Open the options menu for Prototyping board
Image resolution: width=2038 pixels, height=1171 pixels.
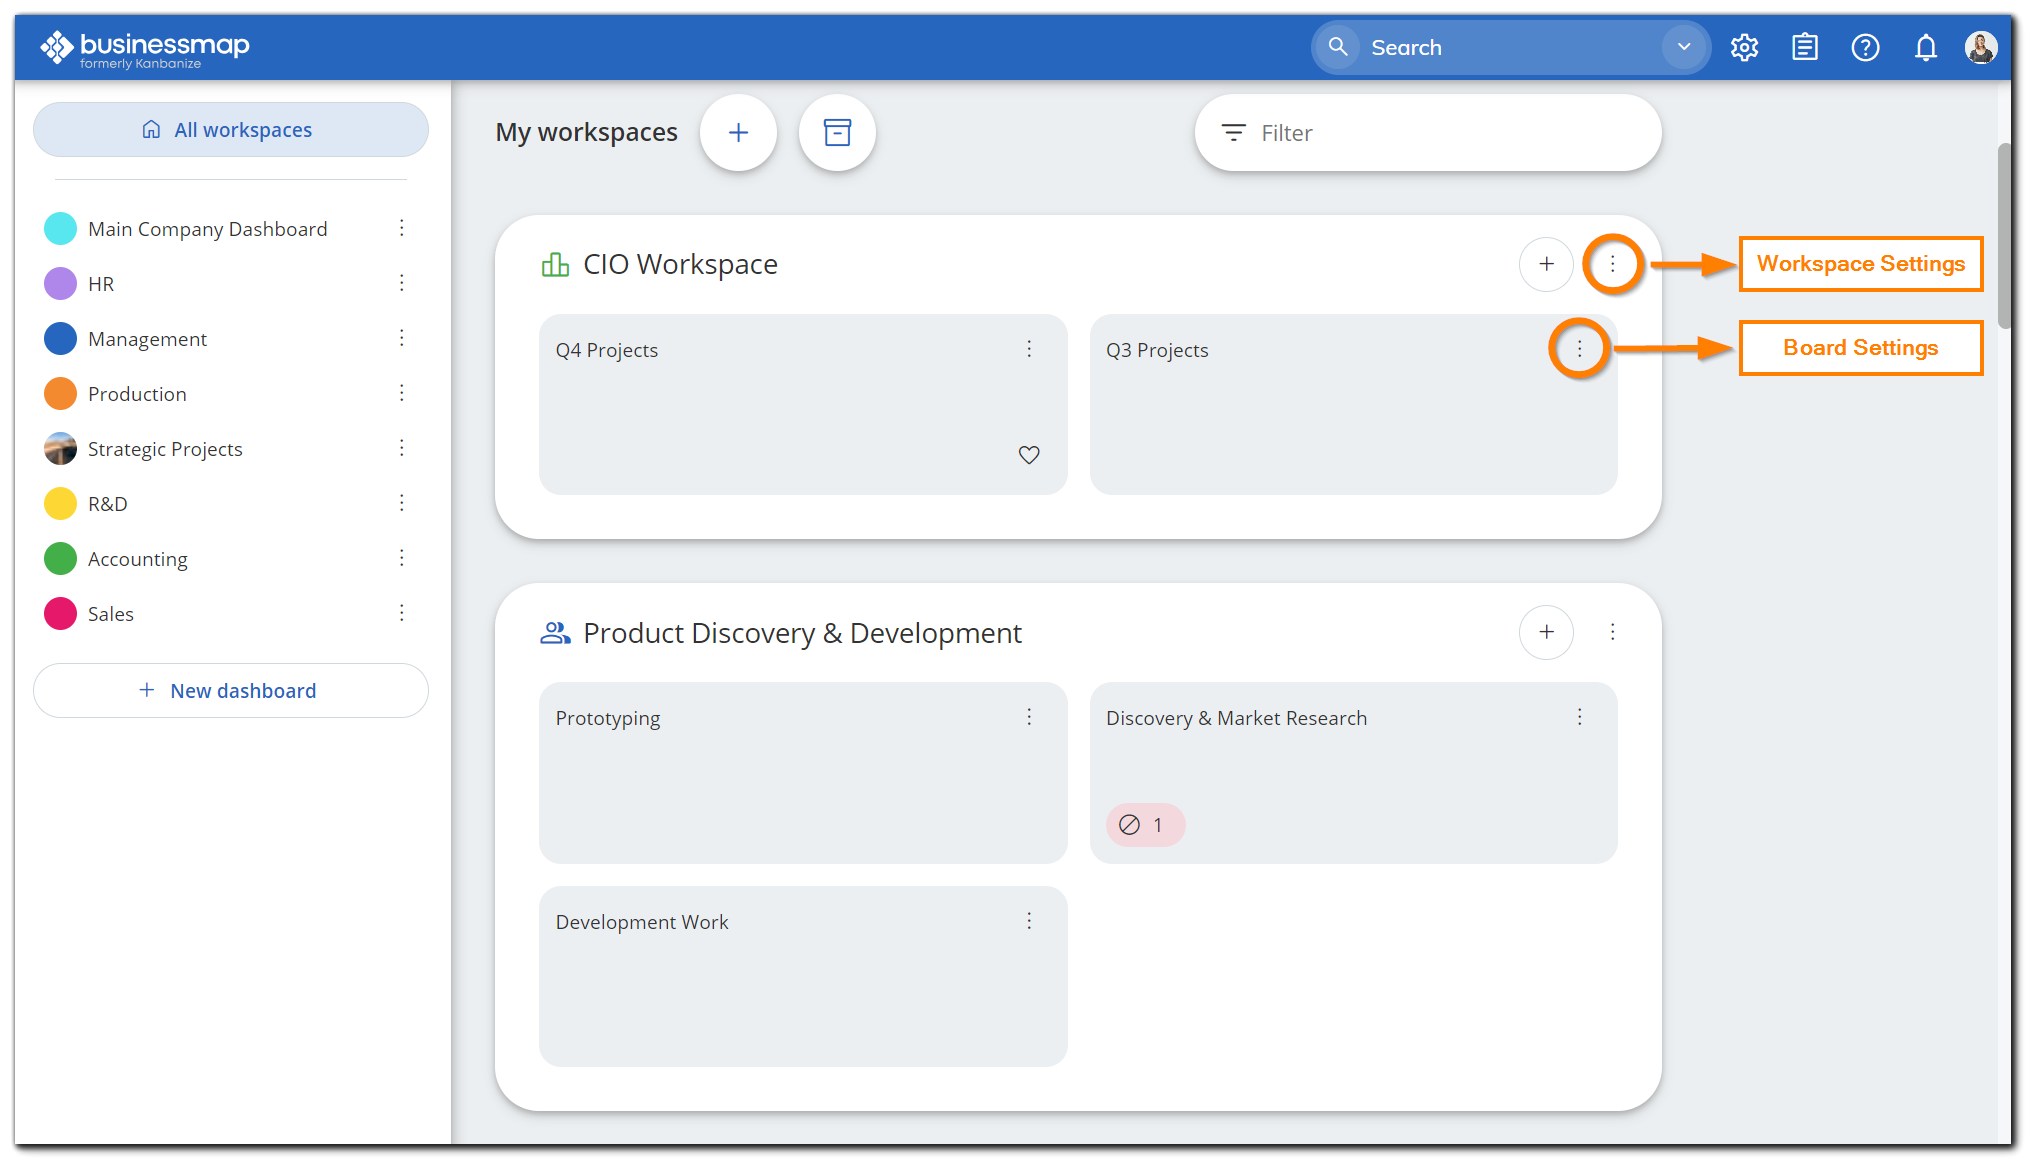point(1029,717)
